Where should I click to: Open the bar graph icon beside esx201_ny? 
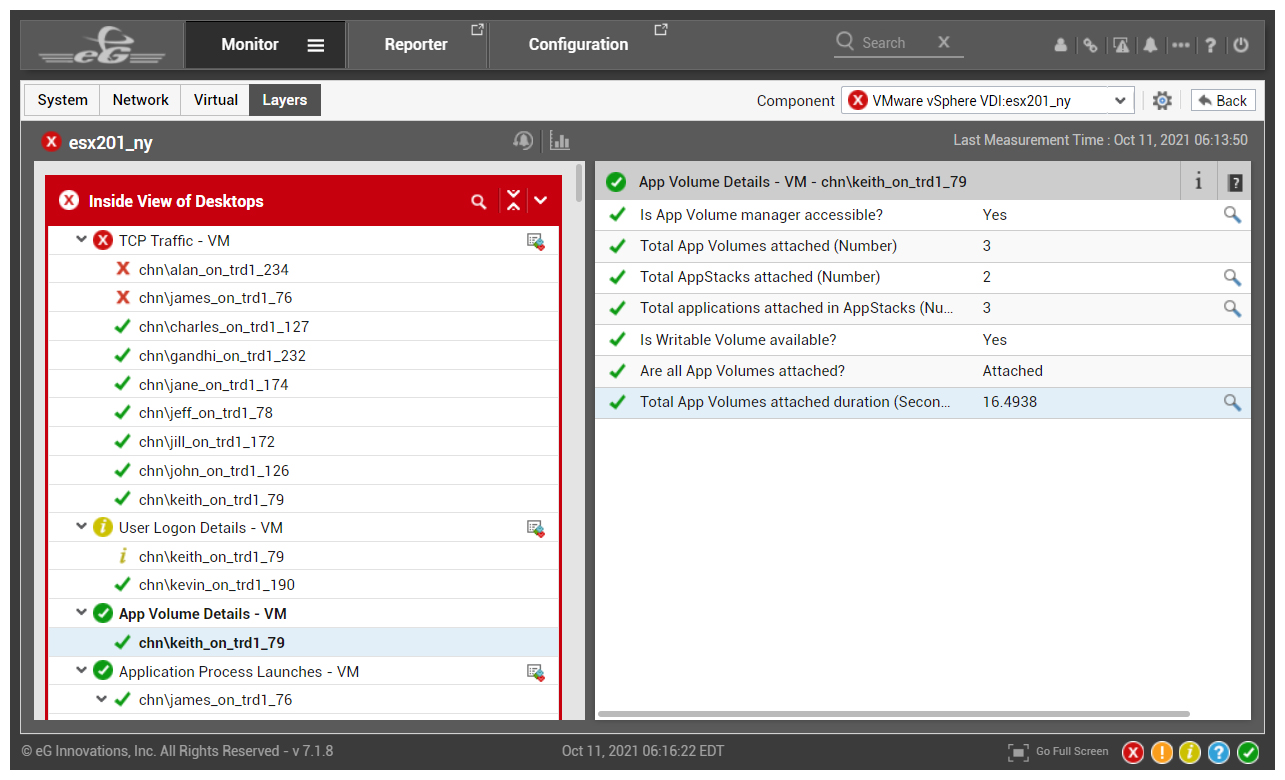pyautogui.click(x=560, y=141)
